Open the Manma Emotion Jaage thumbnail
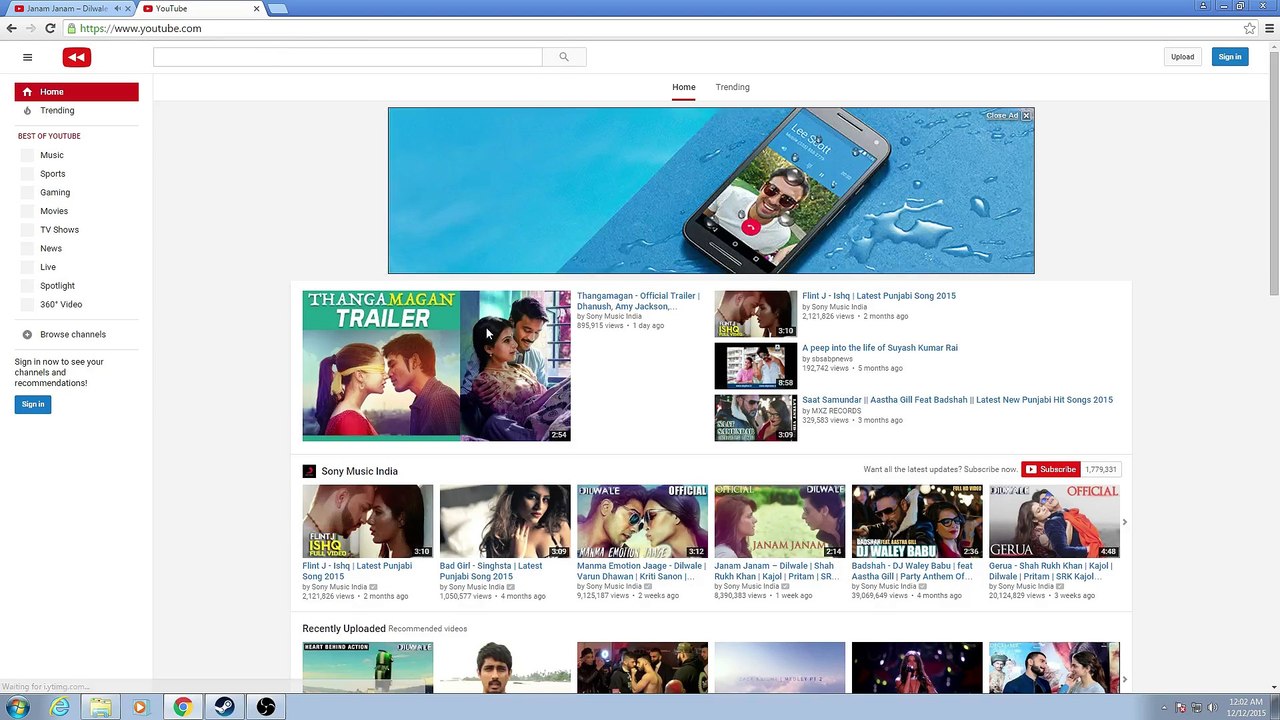This screenshot has width=1280, height=720. [642, 521]
